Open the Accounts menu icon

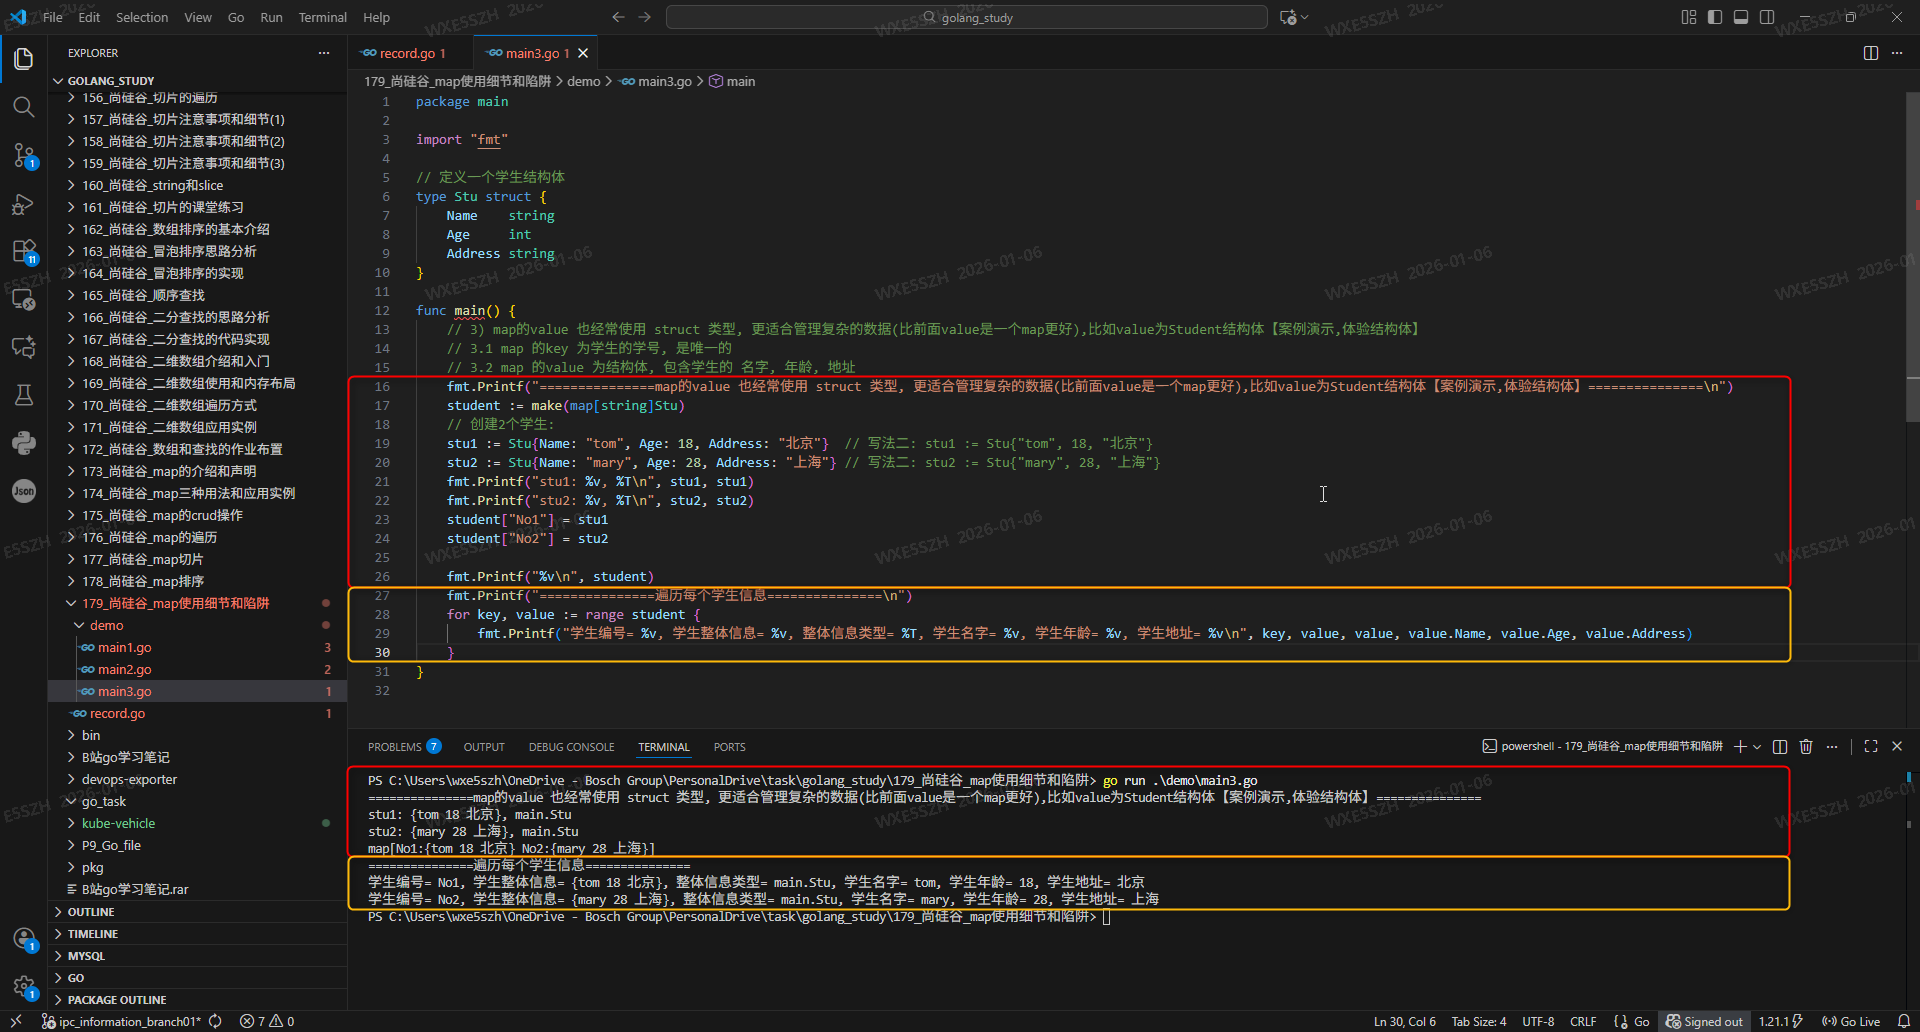click(24, 939)
